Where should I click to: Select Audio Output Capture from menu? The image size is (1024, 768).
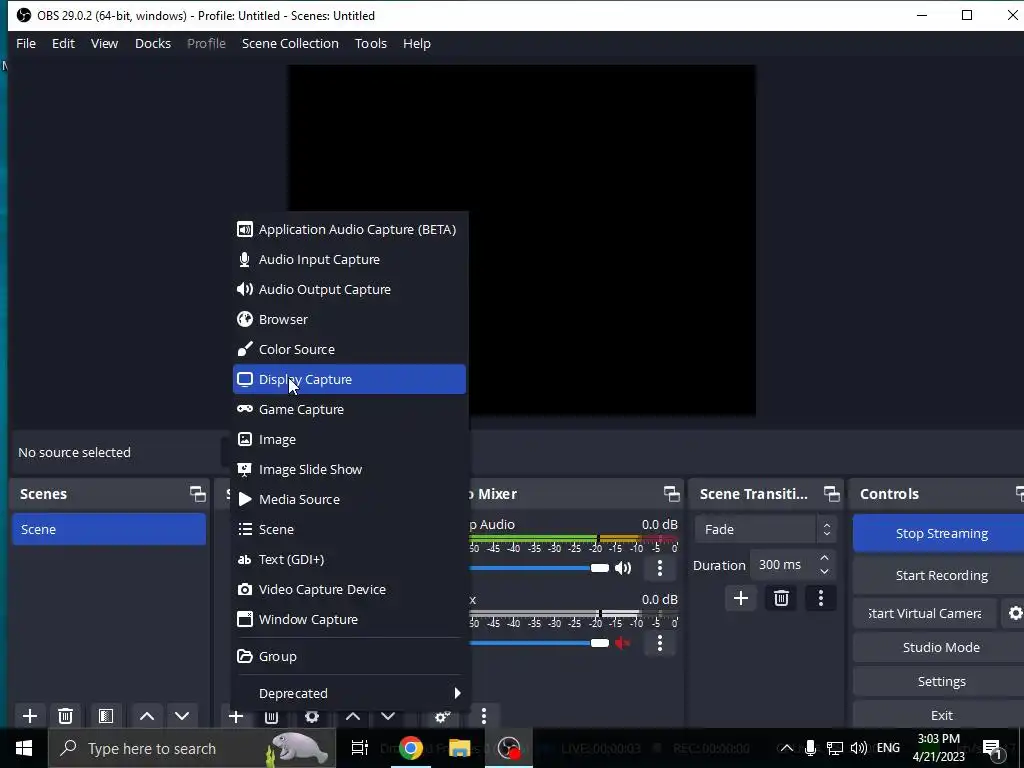(x=349, y=289)
